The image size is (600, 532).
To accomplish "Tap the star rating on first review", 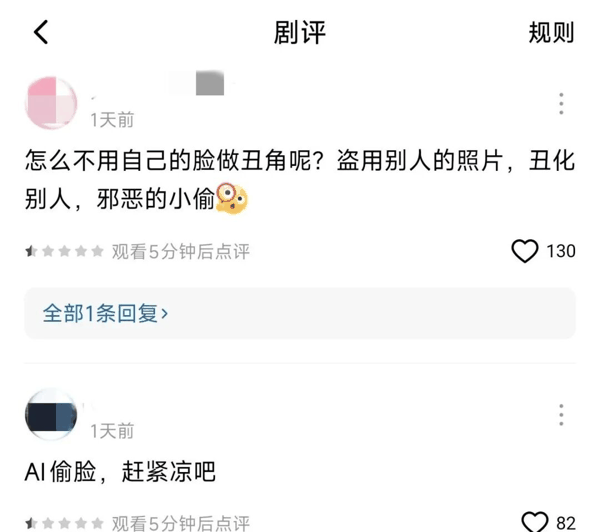I will tap(64, 251).
